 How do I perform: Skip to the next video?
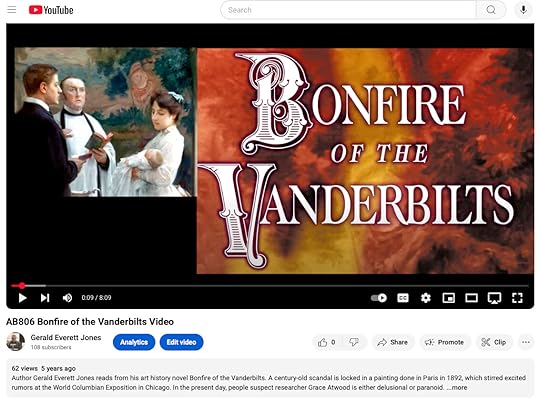point(45,298)
